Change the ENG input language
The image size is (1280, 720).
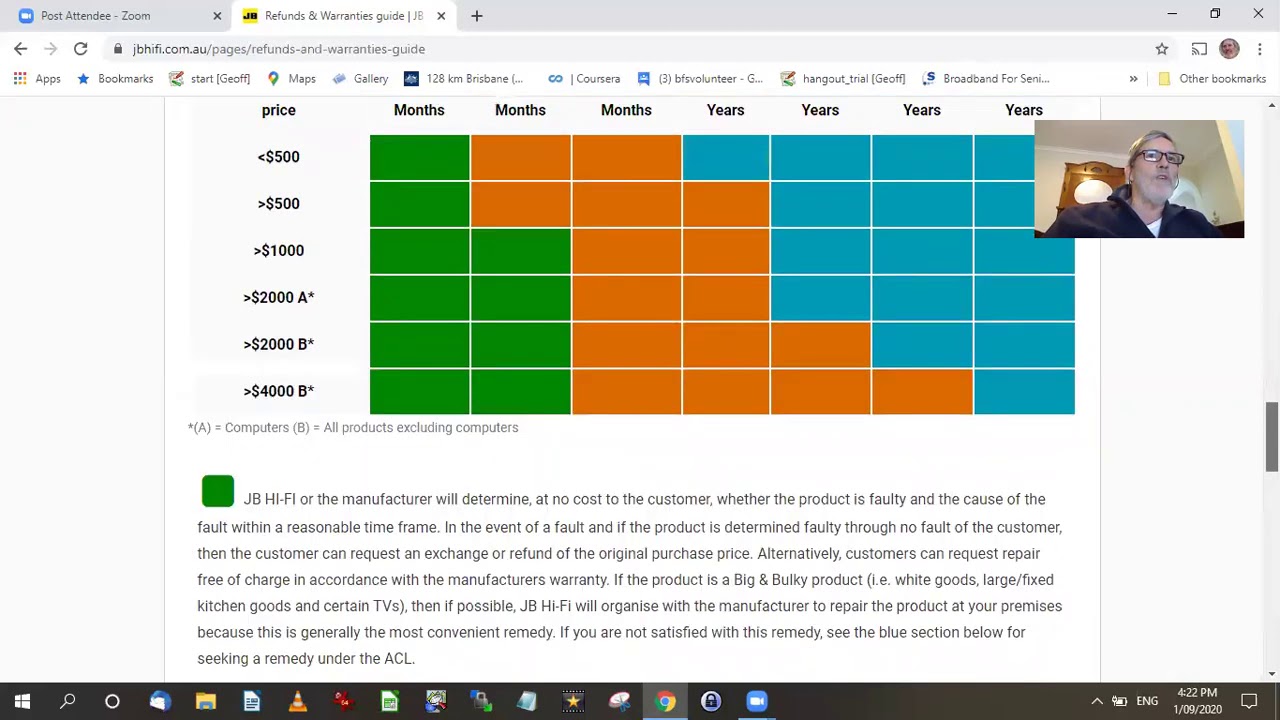[1147, 701]
